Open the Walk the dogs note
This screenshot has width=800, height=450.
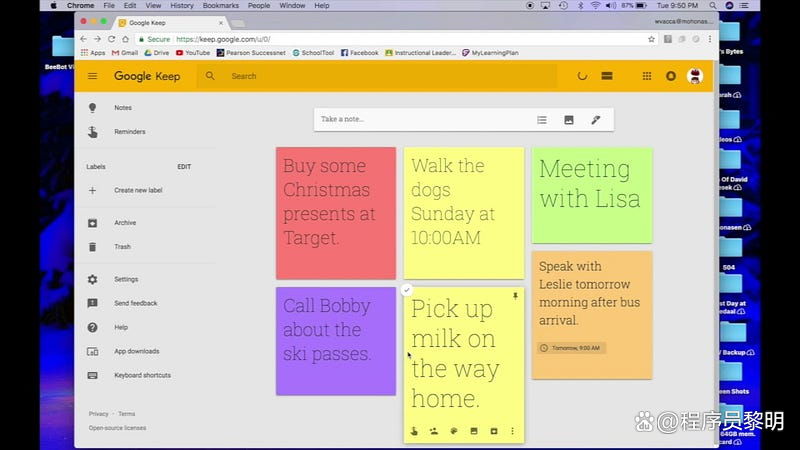[464, 213]
